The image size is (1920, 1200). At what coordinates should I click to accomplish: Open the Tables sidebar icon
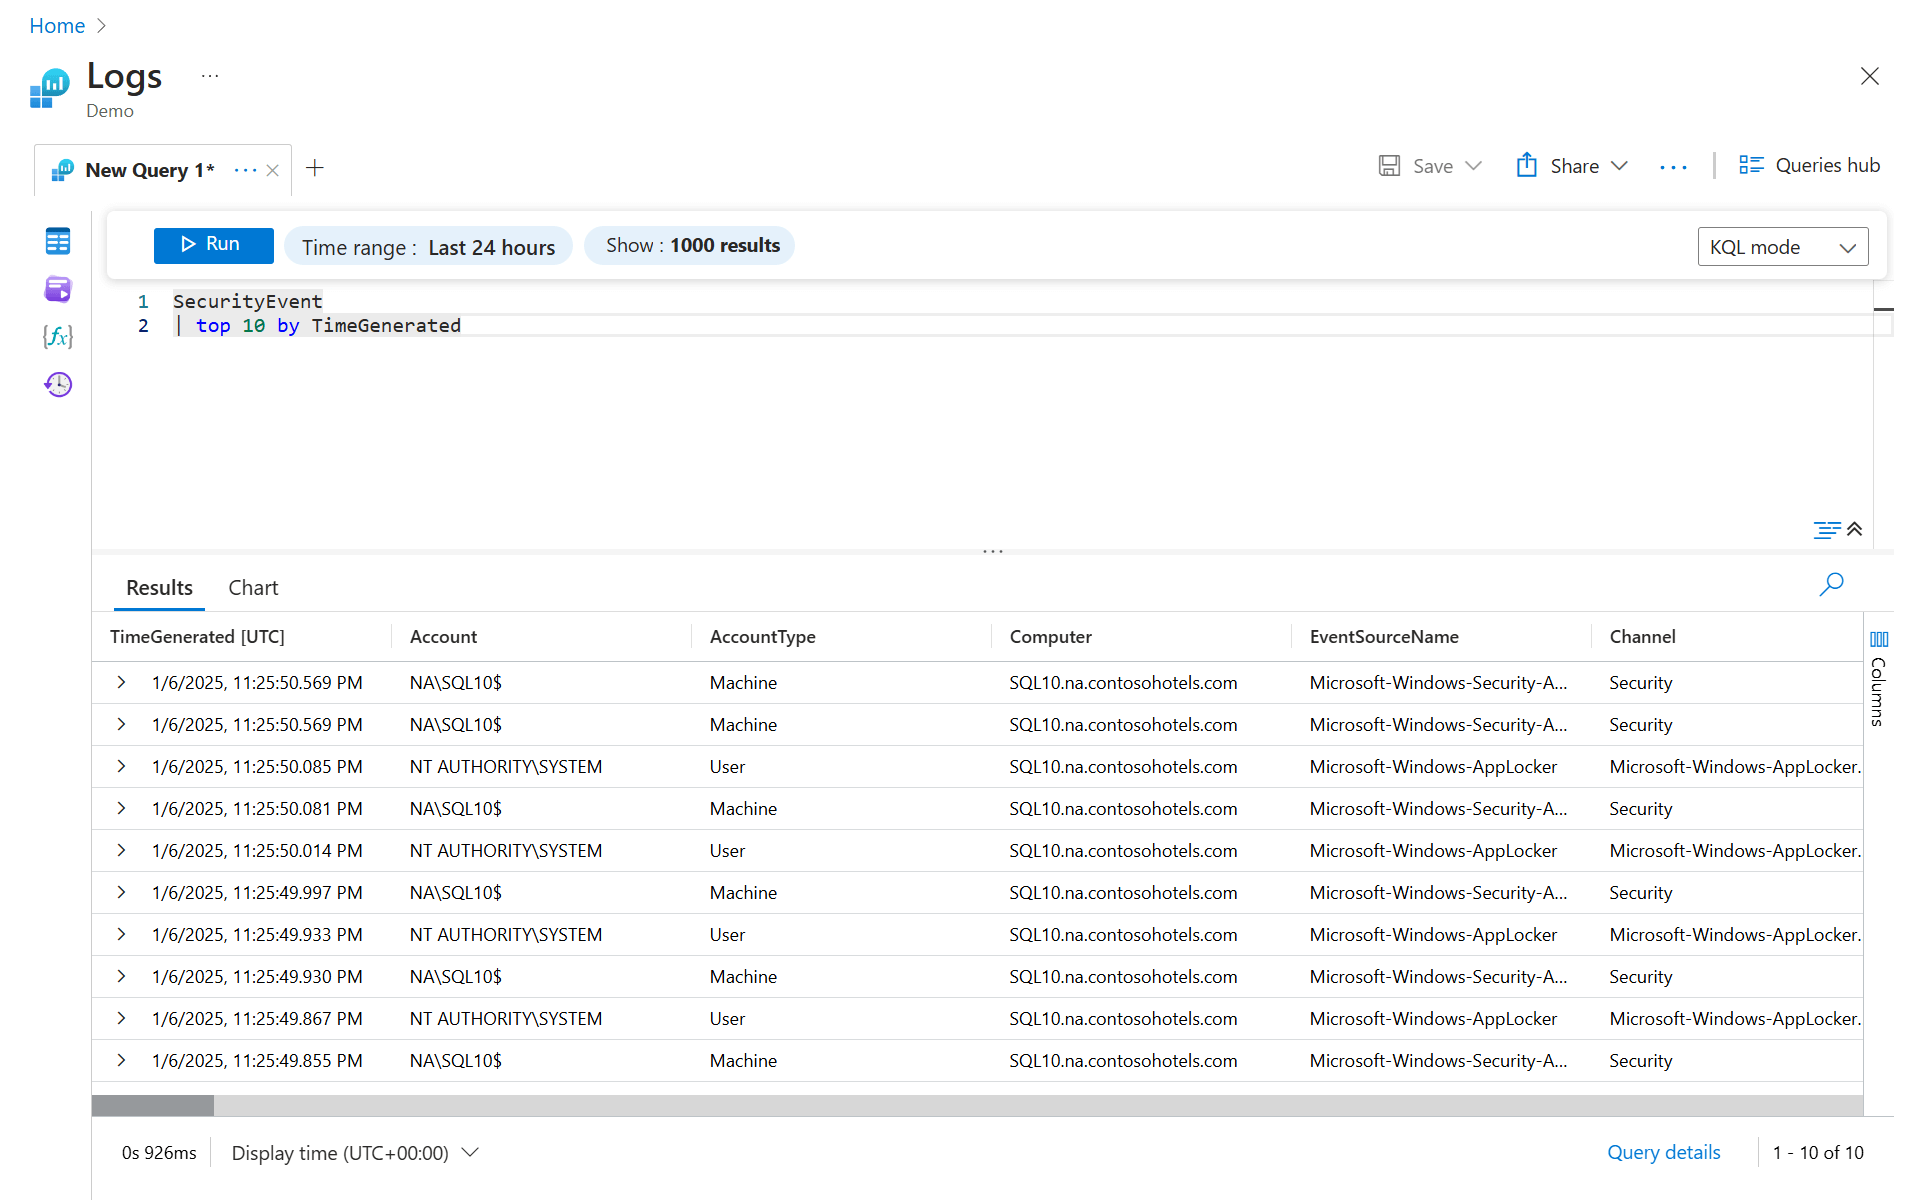coord(58,241)
